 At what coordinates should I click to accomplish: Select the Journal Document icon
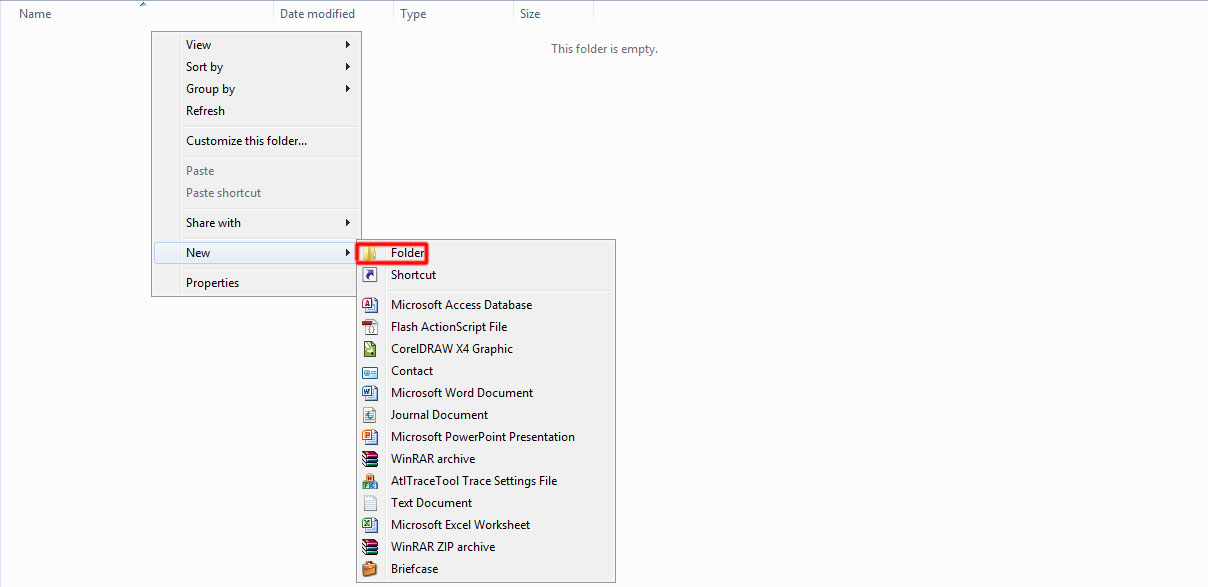(370, 414)
